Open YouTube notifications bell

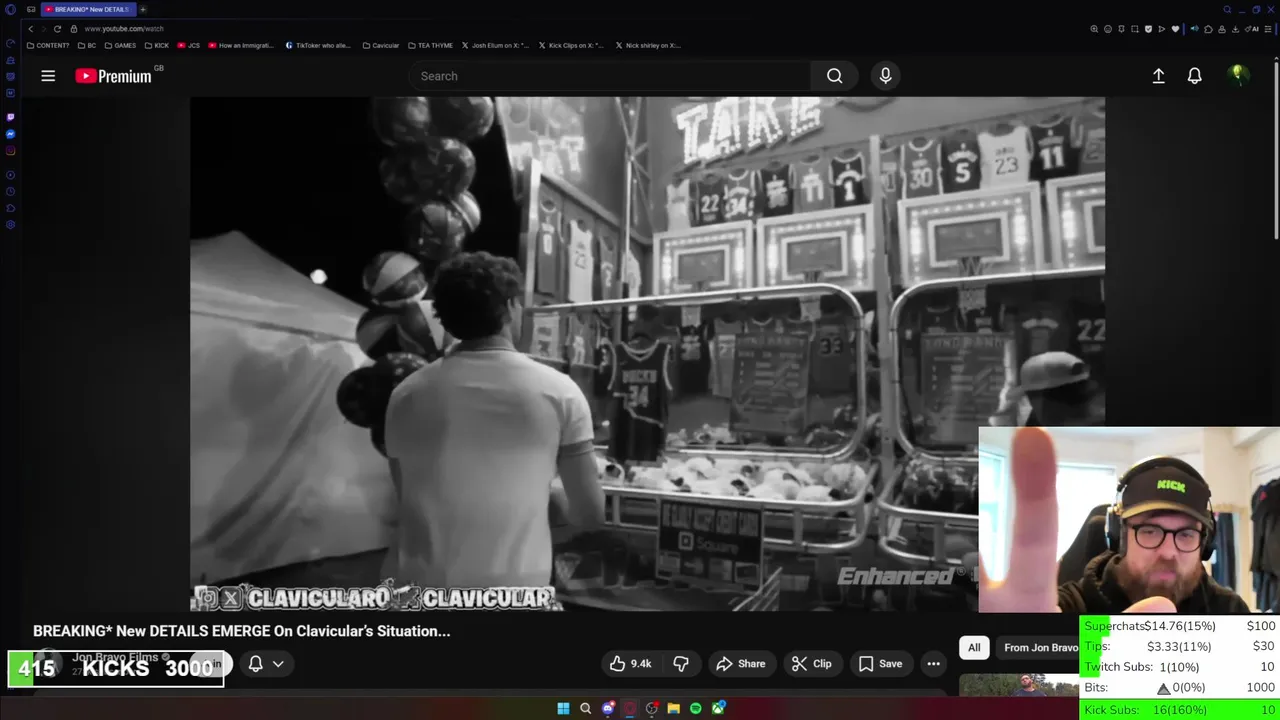(1194, 76)
